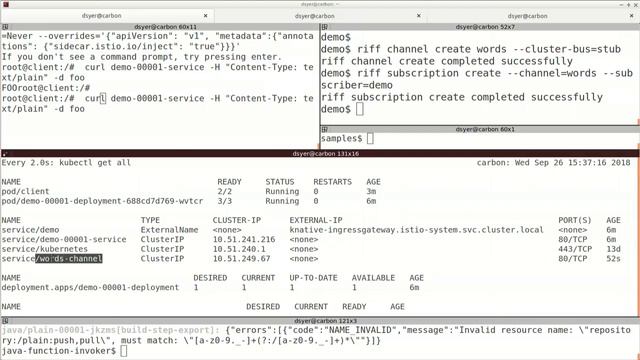The height and width of the screenshot is (360, 640).
Task: Click the 'java-function-invoker$' prompt
Action: click(x=59, y=351)
